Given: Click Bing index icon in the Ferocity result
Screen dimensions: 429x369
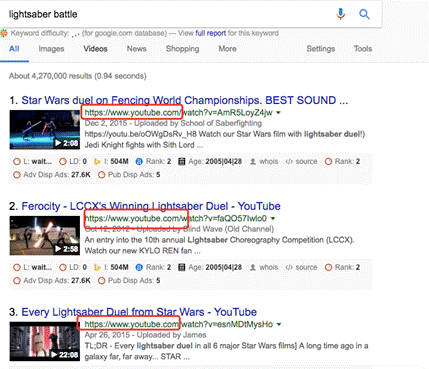Looking at the screenshot, I should (x=97, y=267).
